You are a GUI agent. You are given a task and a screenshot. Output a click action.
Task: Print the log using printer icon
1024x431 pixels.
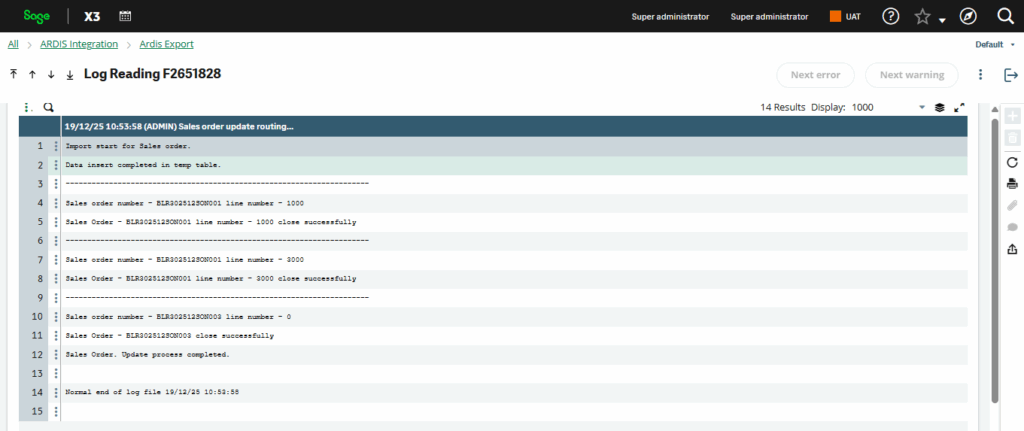[x=1011, y=184]
